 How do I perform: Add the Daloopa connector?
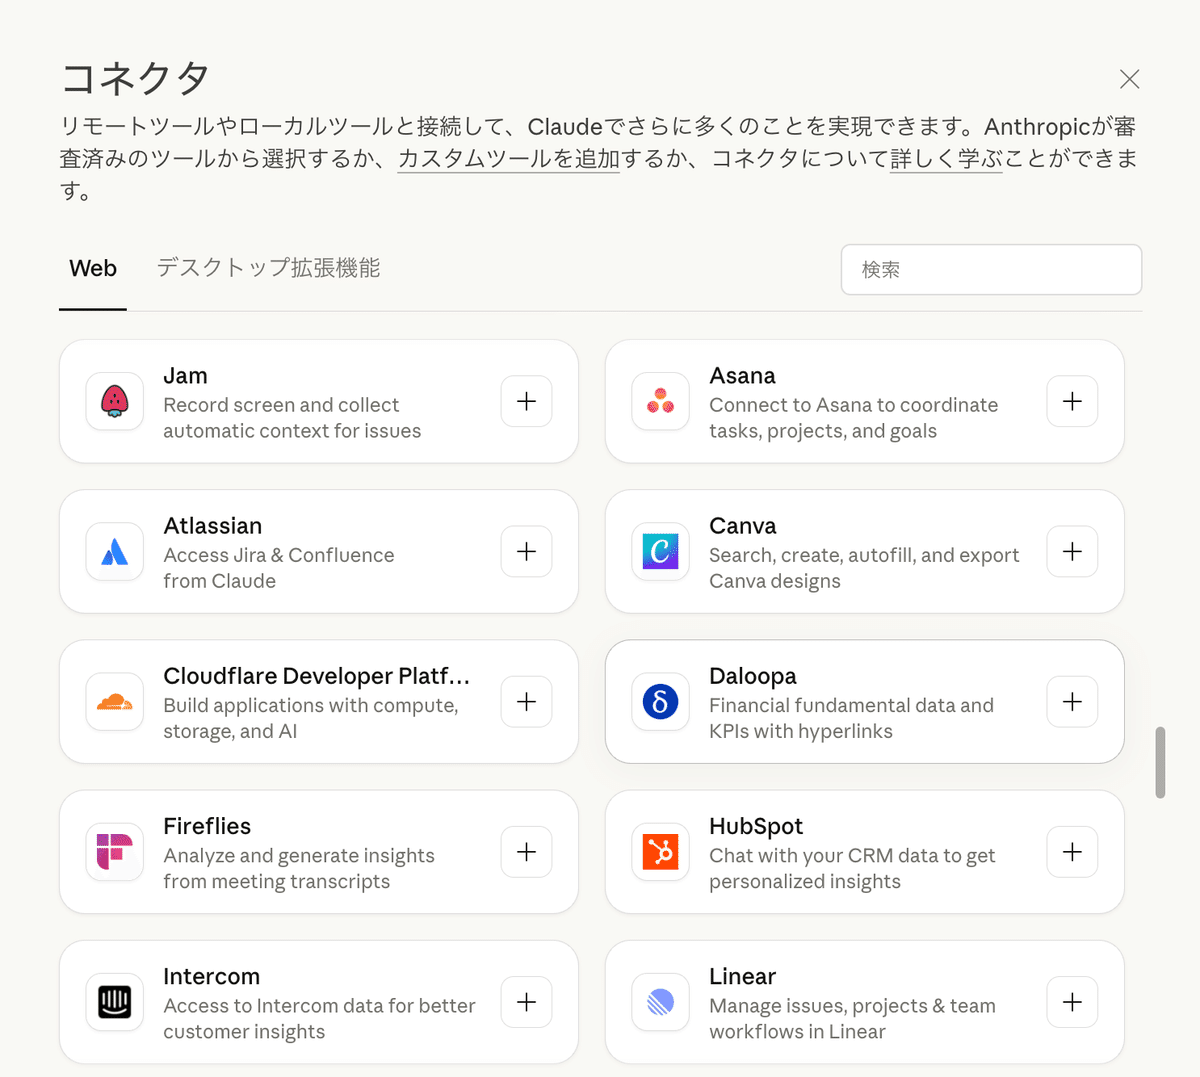tap(1072, 702)
